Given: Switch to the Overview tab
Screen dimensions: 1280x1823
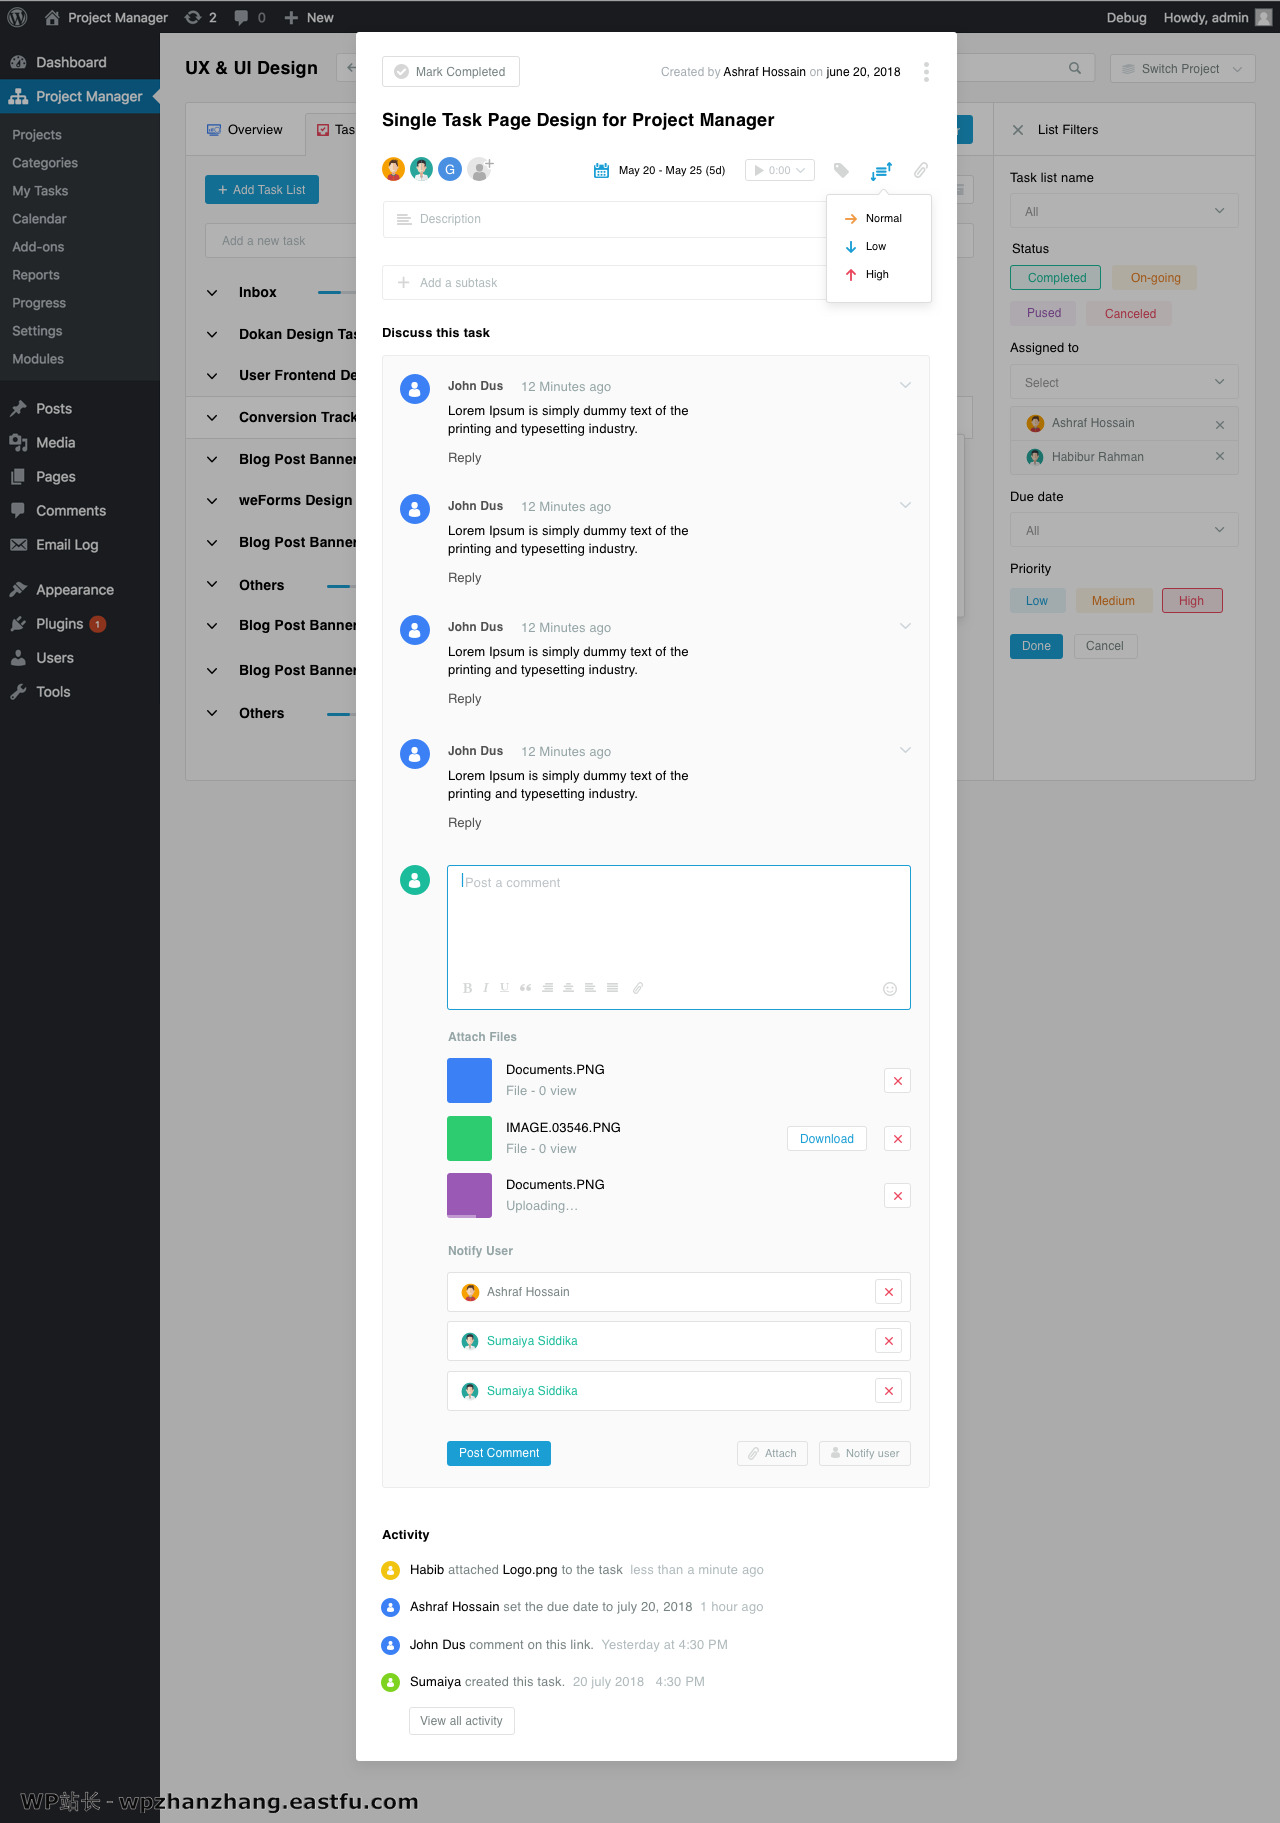Looking at the screenshot, I should 245,130.
